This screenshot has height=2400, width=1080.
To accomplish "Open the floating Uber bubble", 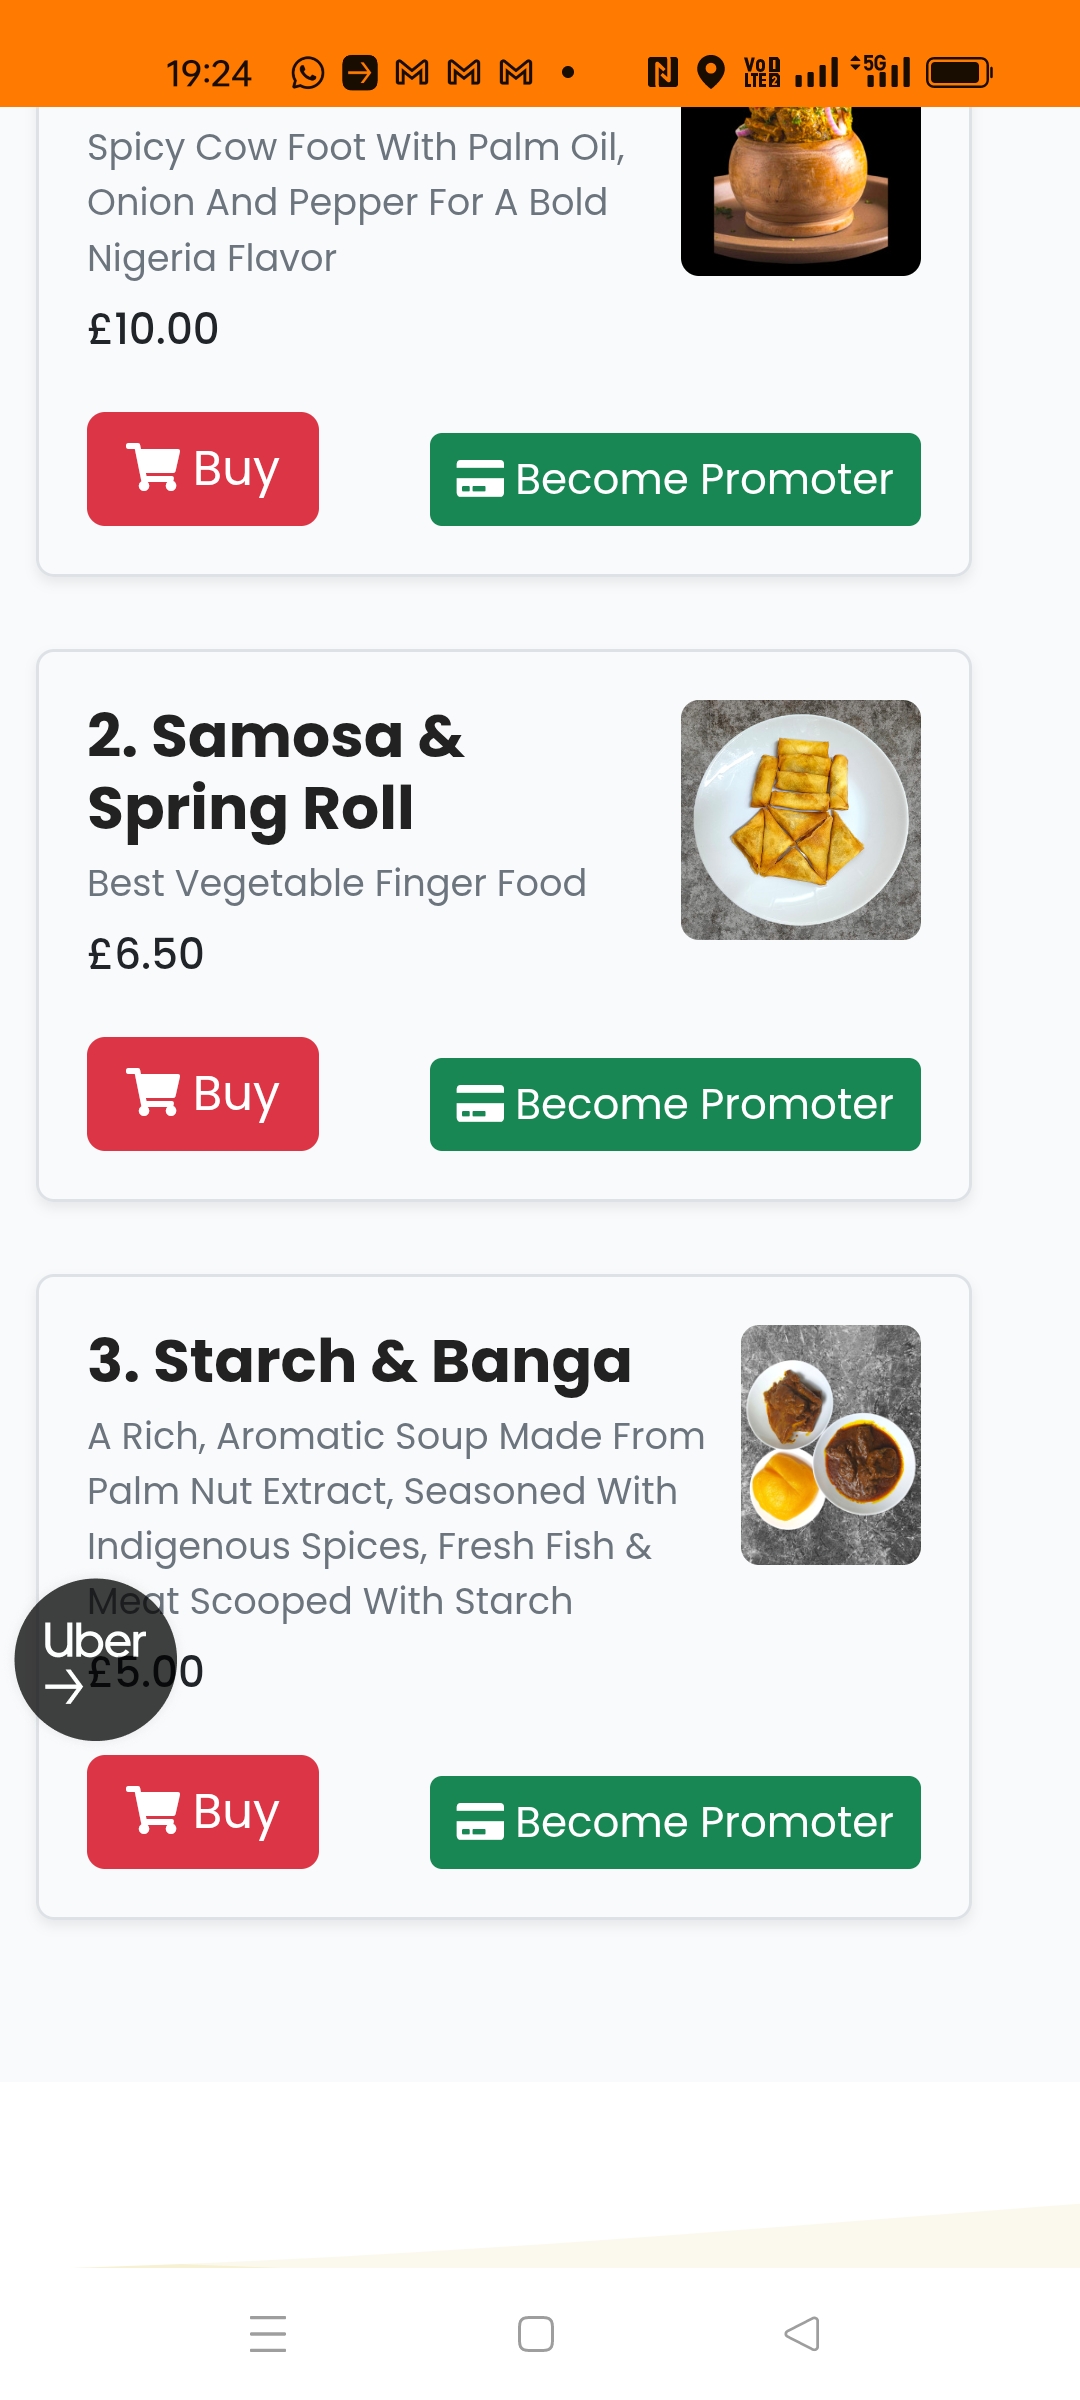I will pos(95,1659).
